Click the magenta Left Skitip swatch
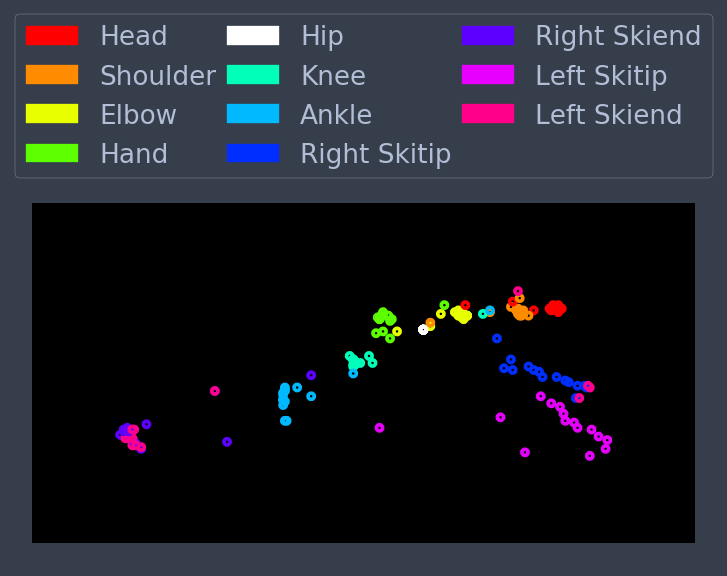 point(488,75)
